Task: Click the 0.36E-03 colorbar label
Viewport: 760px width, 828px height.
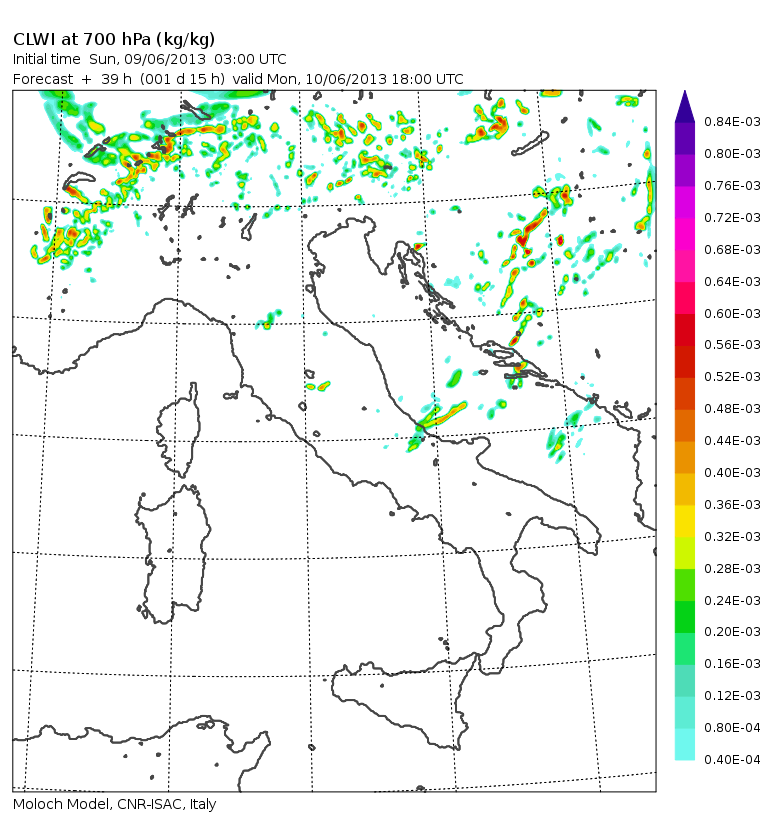Action: pos(732,505)
